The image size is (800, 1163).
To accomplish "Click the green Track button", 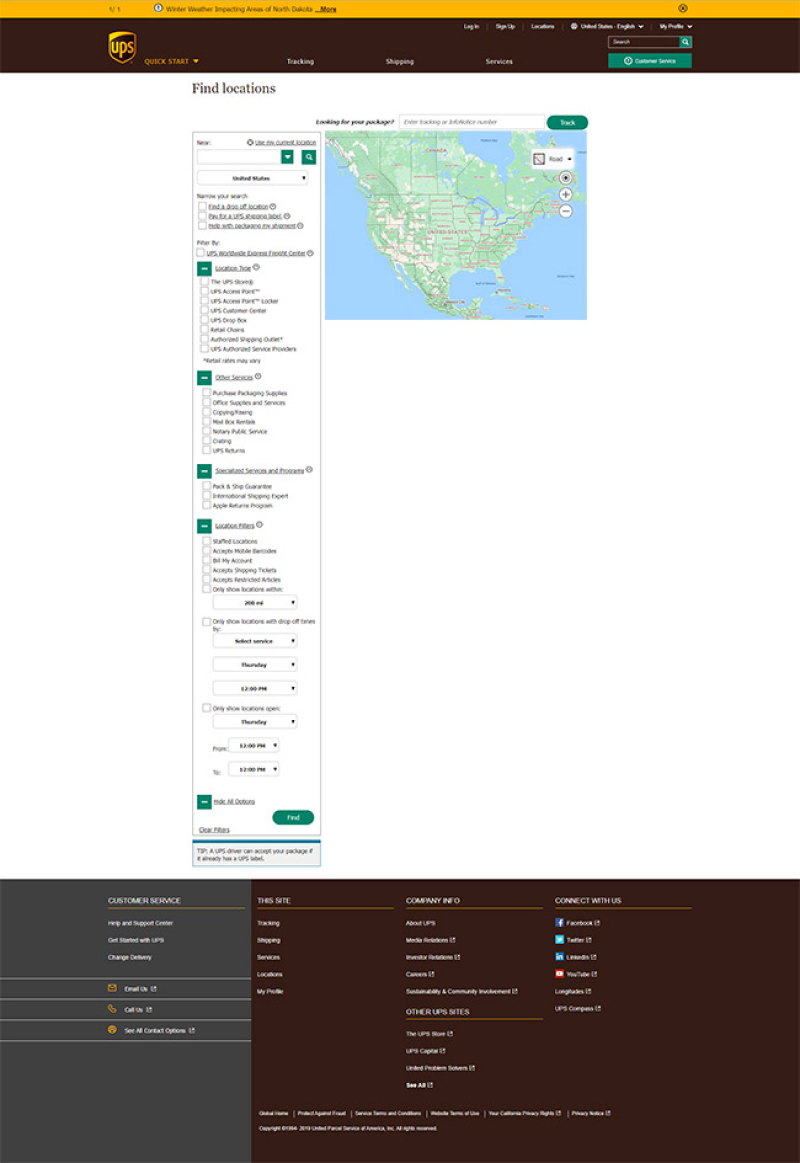I will point(567,122).
